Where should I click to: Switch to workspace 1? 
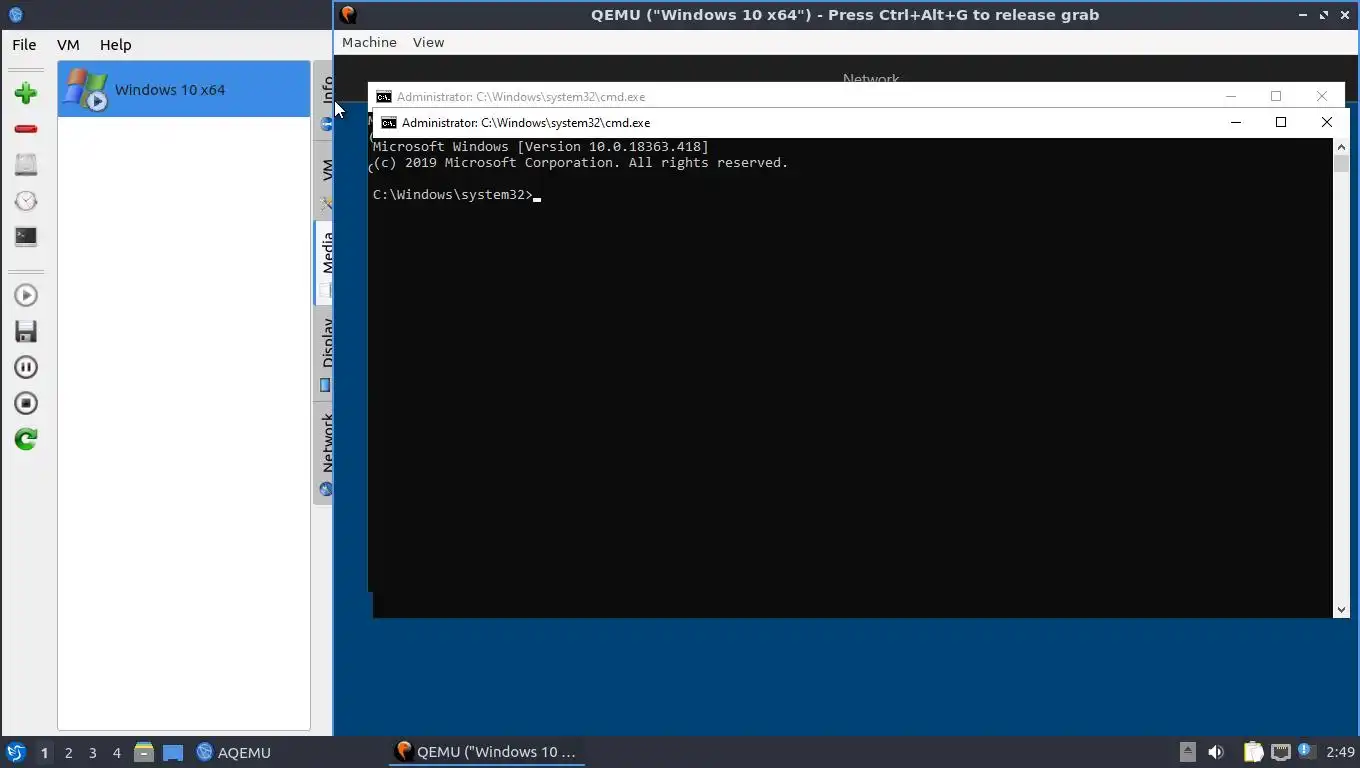44,752
